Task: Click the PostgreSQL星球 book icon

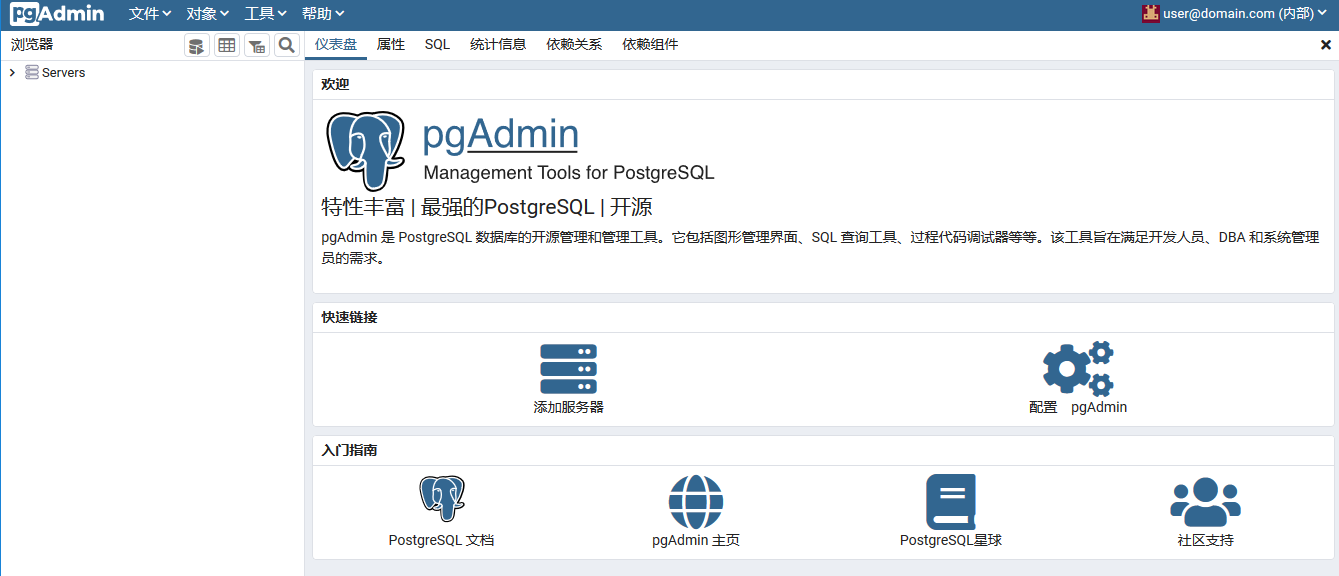Action: [950, 501]
